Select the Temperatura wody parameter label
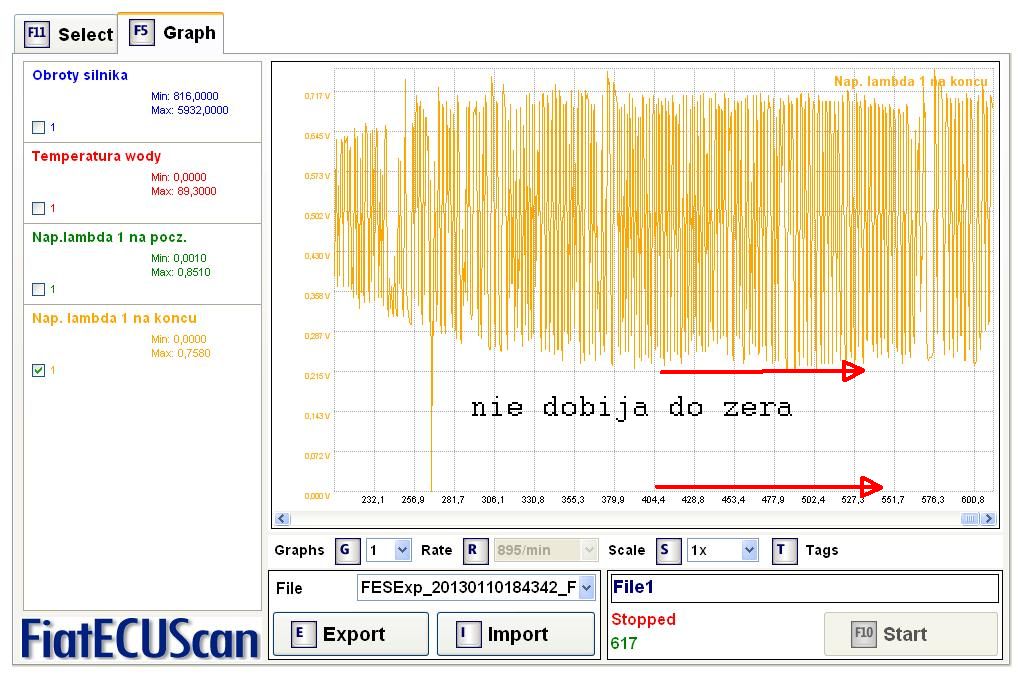1020x678 pixels. (x=96, y=156)
